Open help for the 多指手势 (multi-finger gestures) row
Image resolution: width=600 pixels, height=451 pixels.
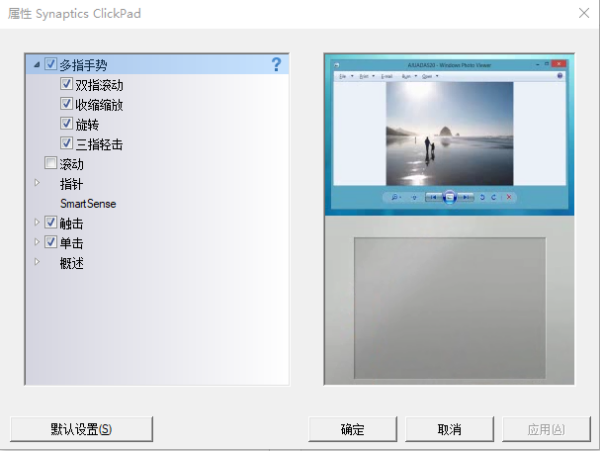[276, 64]
